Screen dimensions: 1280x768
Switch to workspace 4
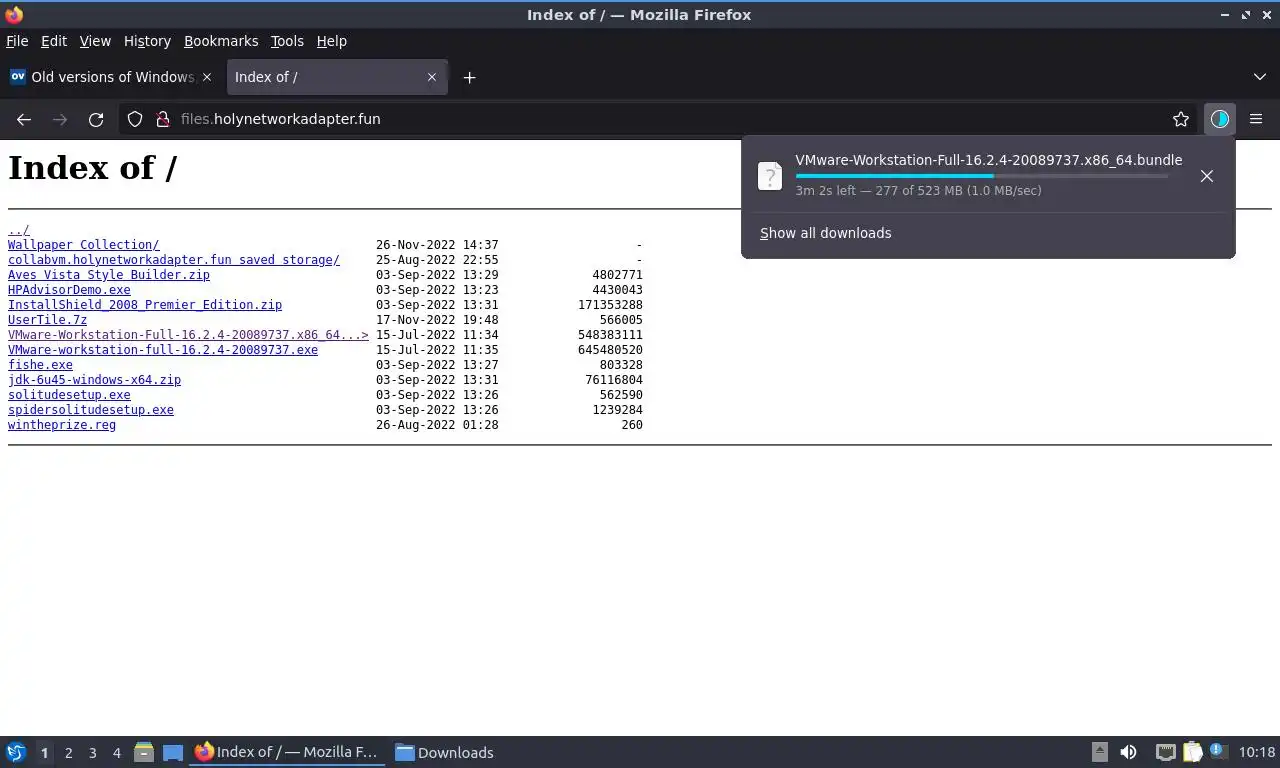[x=116, y=753]
